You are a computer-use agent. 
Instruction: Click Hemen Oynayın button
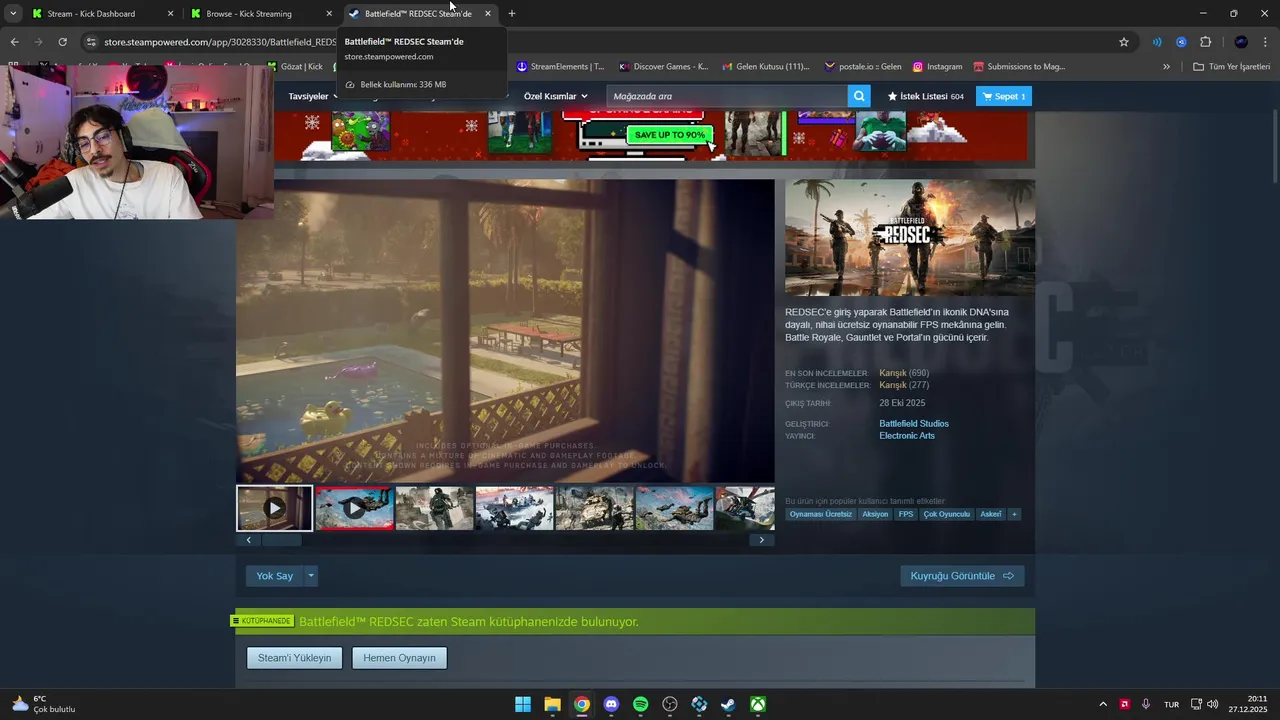click(399, 658)
